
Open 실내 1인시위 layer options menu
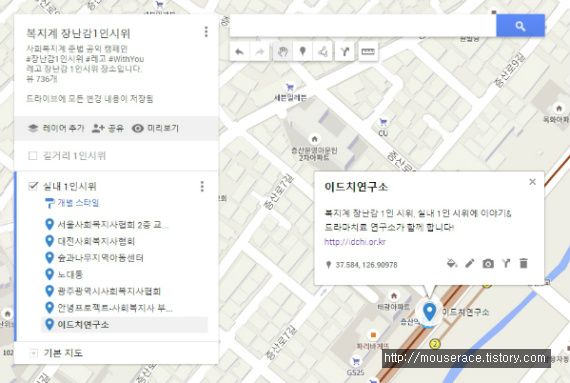coord(202,186)
